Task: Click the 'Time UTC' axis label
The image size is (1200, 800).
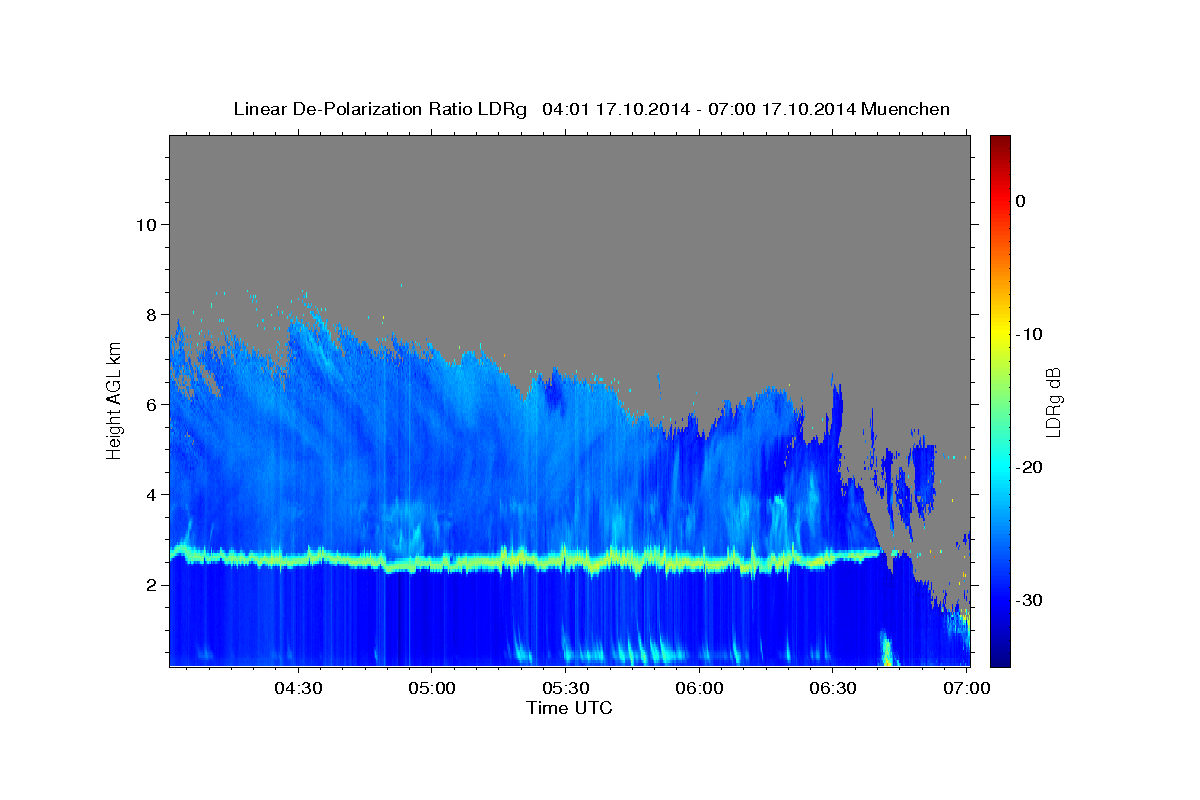Action: [x=569, y=708]
